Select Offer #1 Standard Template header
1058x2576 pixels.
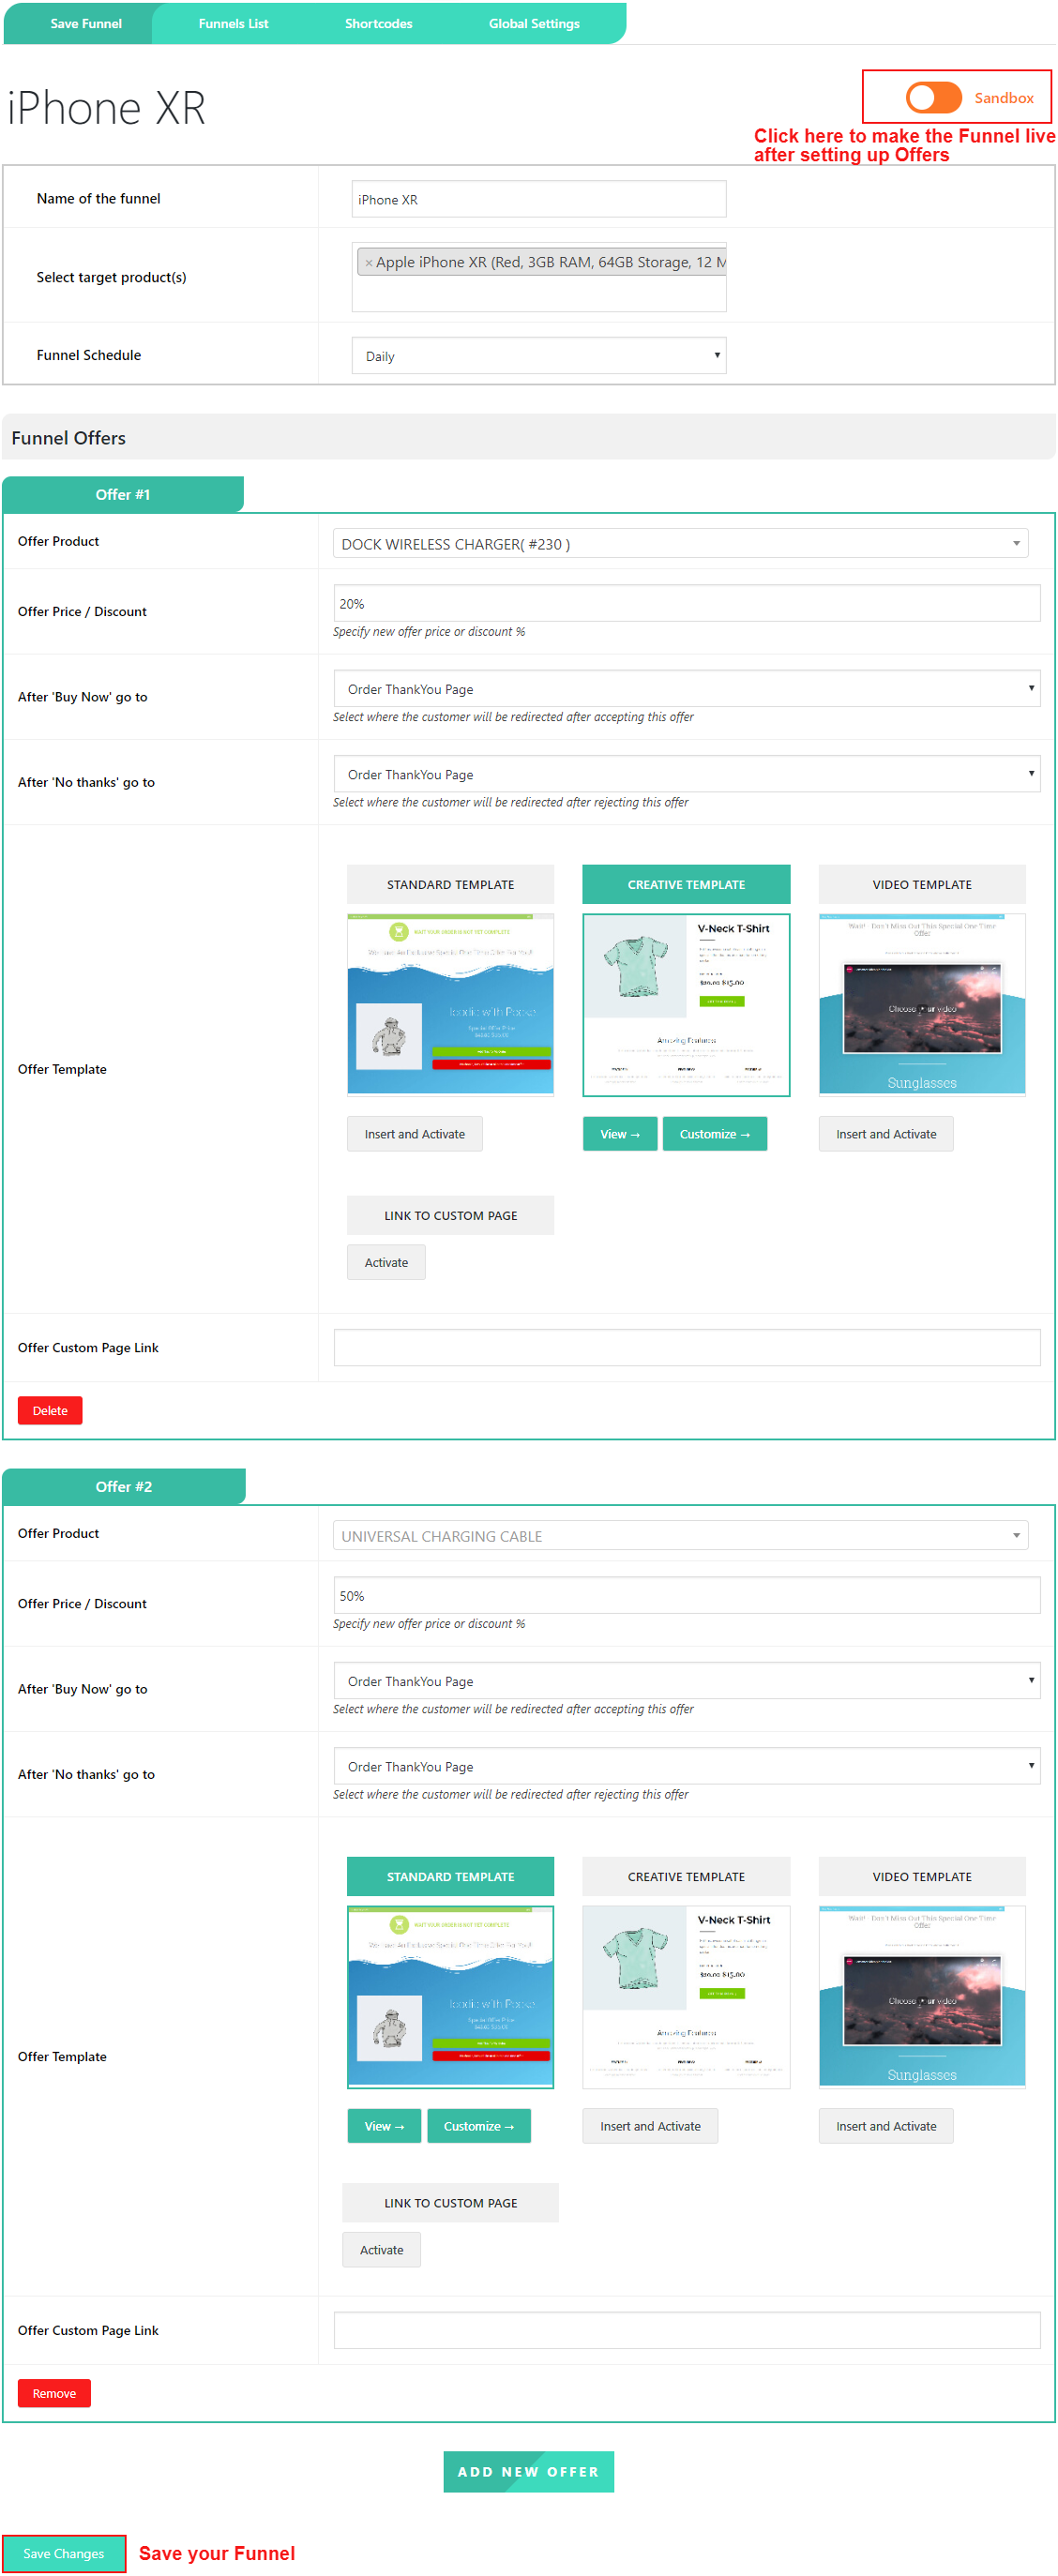[450, 884]
